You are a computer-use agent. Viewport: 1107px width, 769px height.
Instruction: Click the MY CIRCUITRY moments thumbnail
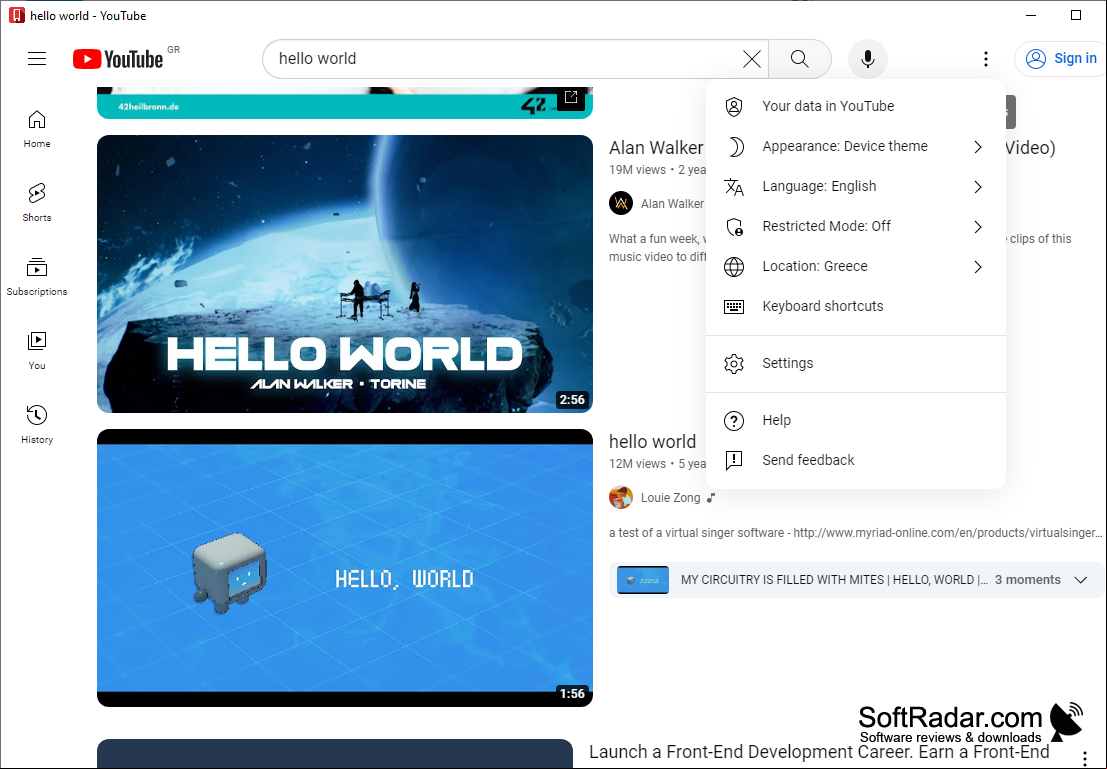[642, 580]
